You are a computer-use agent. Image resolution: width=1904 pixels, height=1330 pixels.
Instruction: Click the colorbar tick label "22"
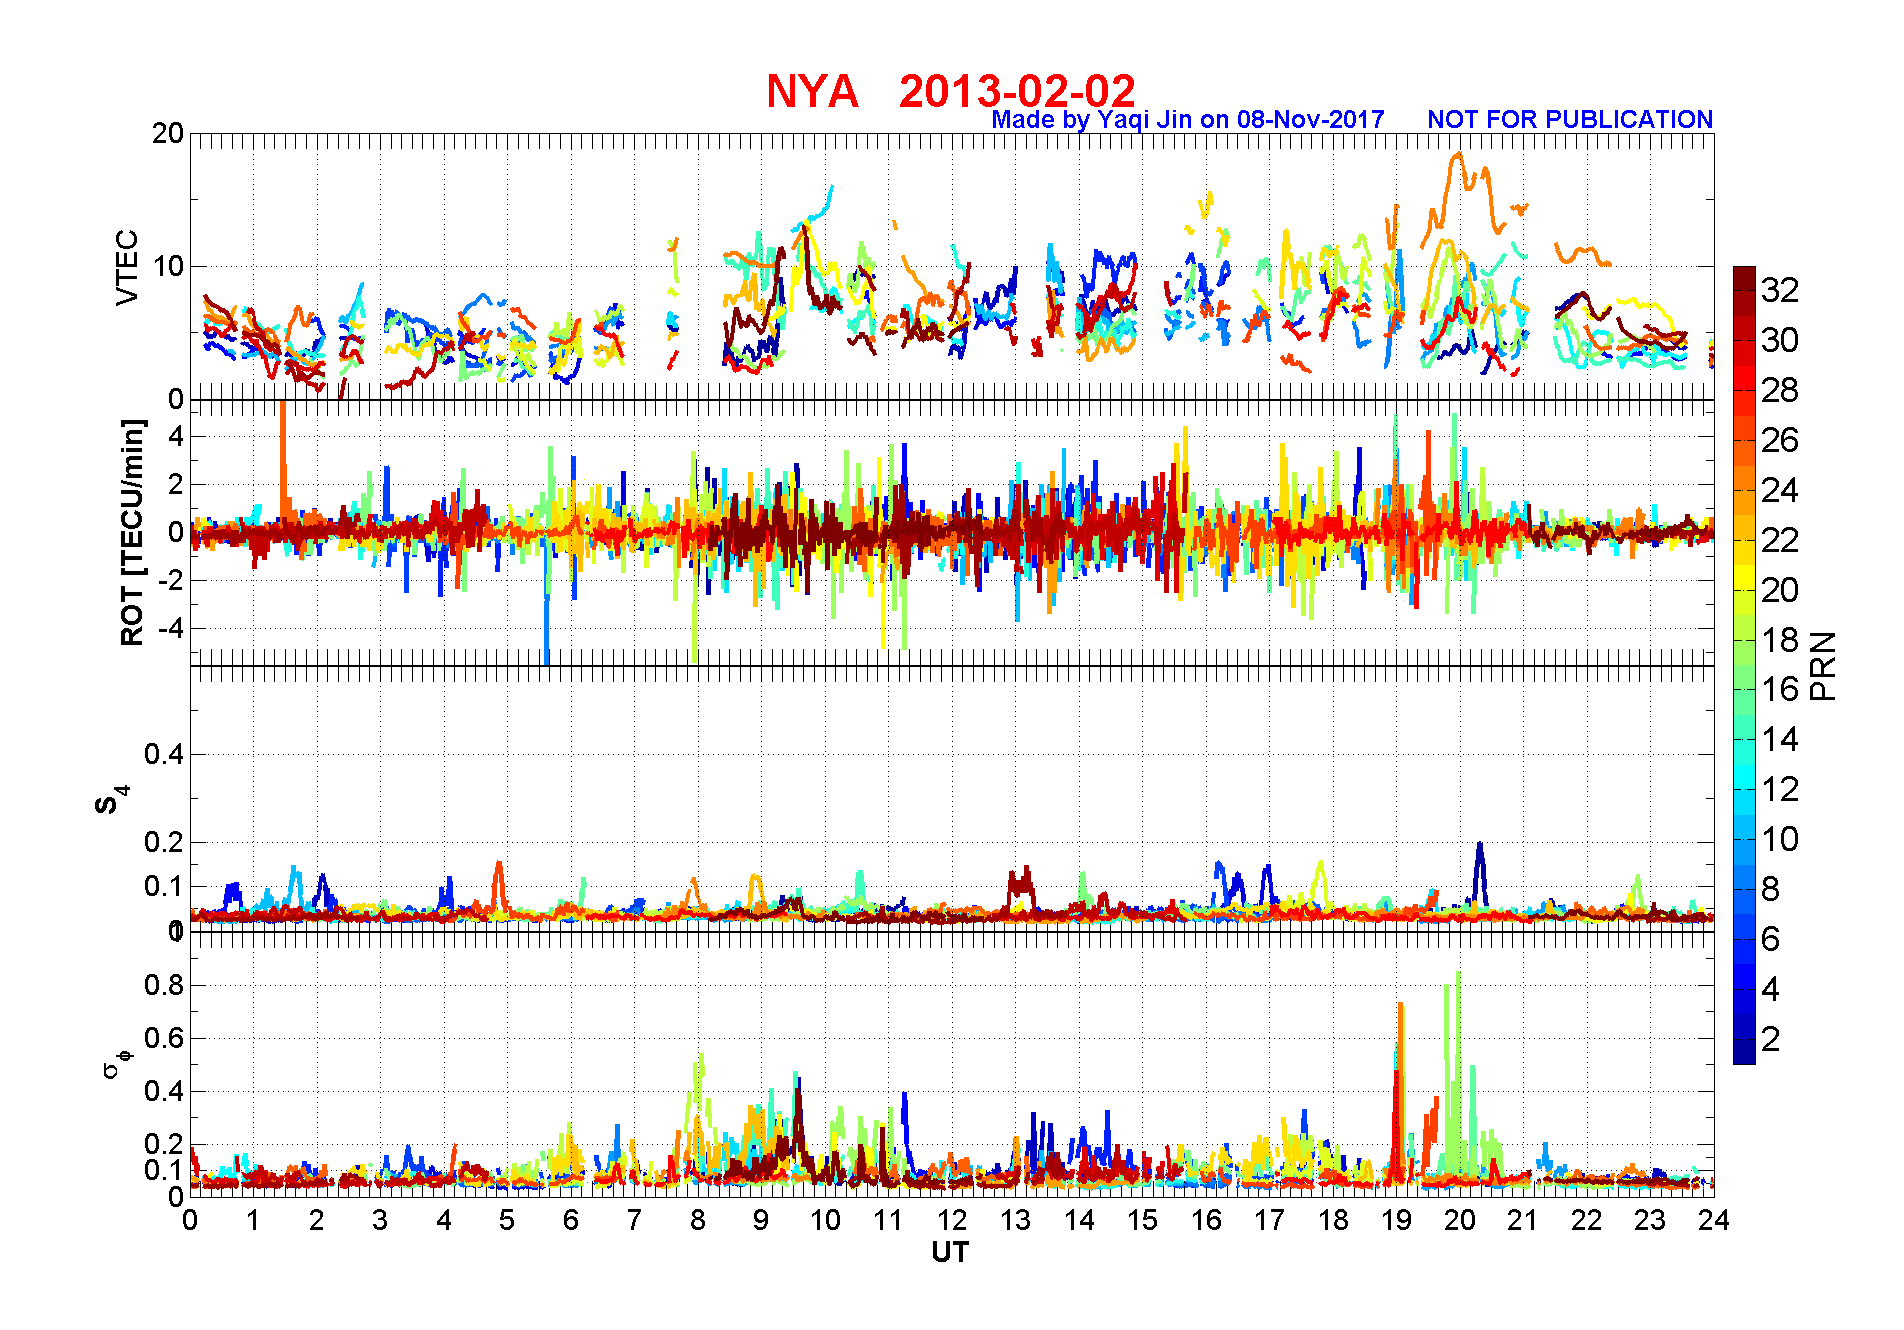tap(1780, 540)
